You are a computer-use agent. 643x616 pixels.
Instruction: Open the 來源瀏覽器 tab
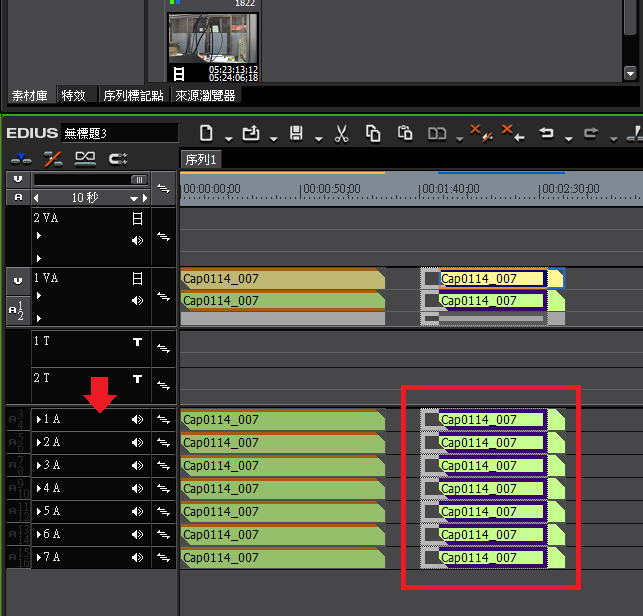coord(206,96)
